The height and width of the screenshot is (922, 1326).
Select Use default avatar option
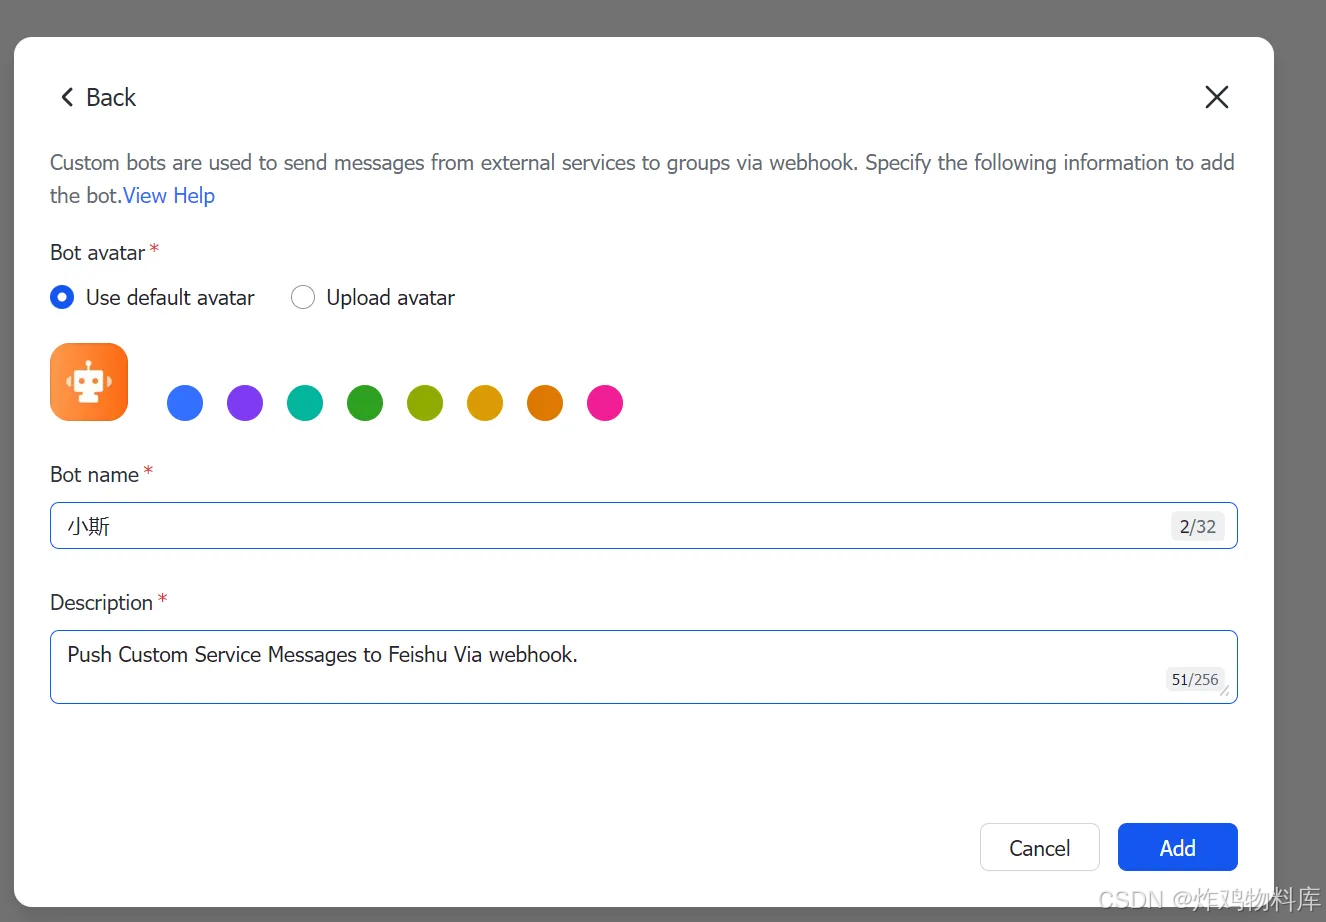(152, 297)
